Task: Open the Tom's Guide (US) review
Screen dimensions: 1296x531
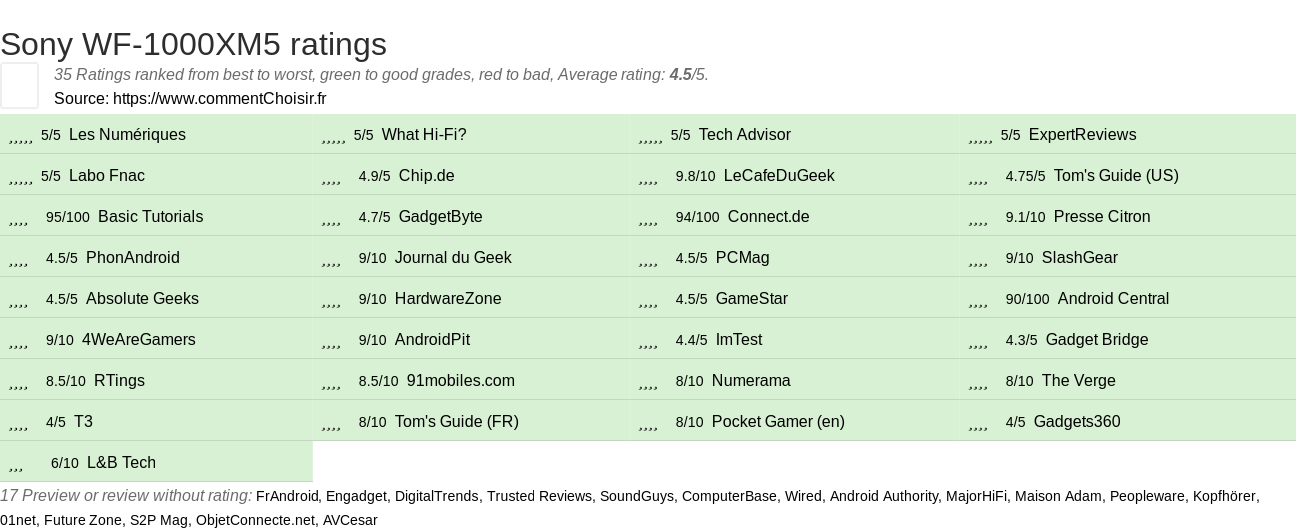Action: (x=1116, y=176)
